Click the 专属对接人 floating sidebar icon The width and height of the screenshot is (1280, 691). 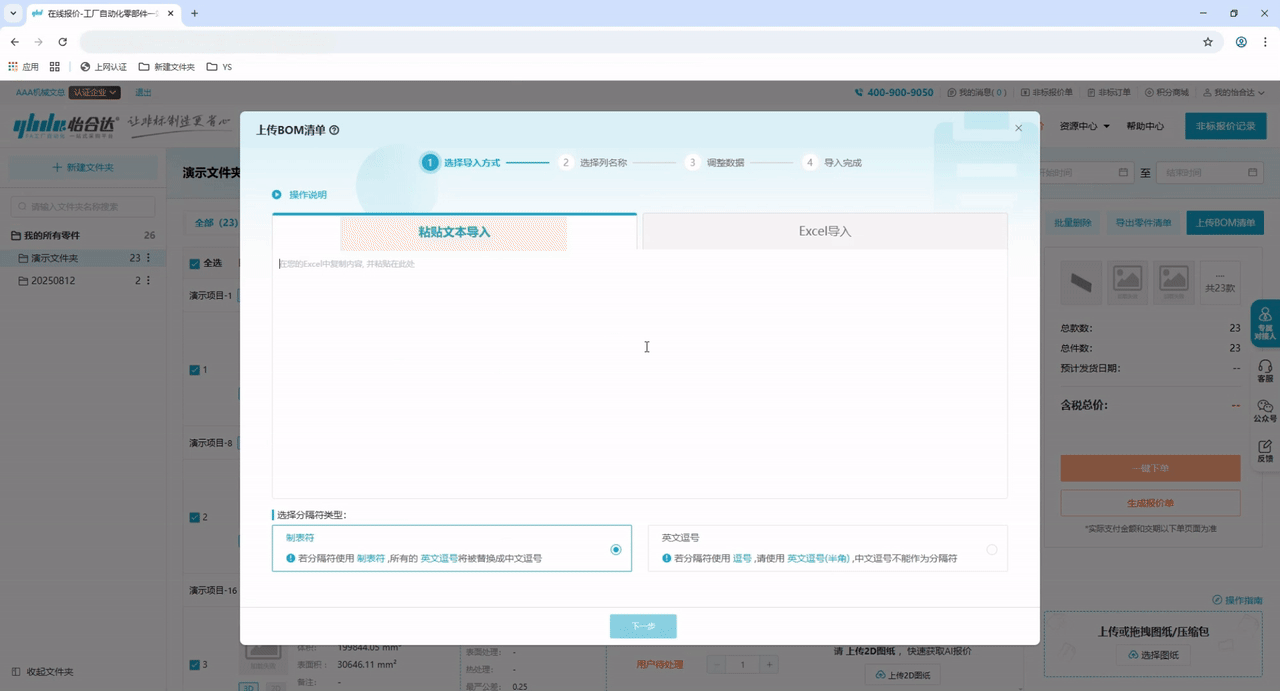(x=1265, y=322)
